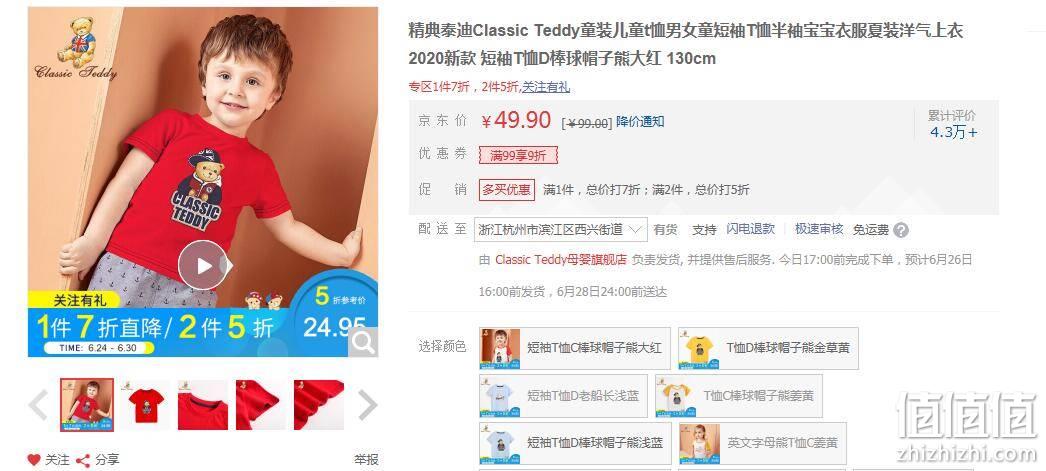This screenshot has width=1046, height=471.
Task: Pick the 英文字母熊T恤C姜黄 variant
Action: pyautogui.click(x=762, y=443)
